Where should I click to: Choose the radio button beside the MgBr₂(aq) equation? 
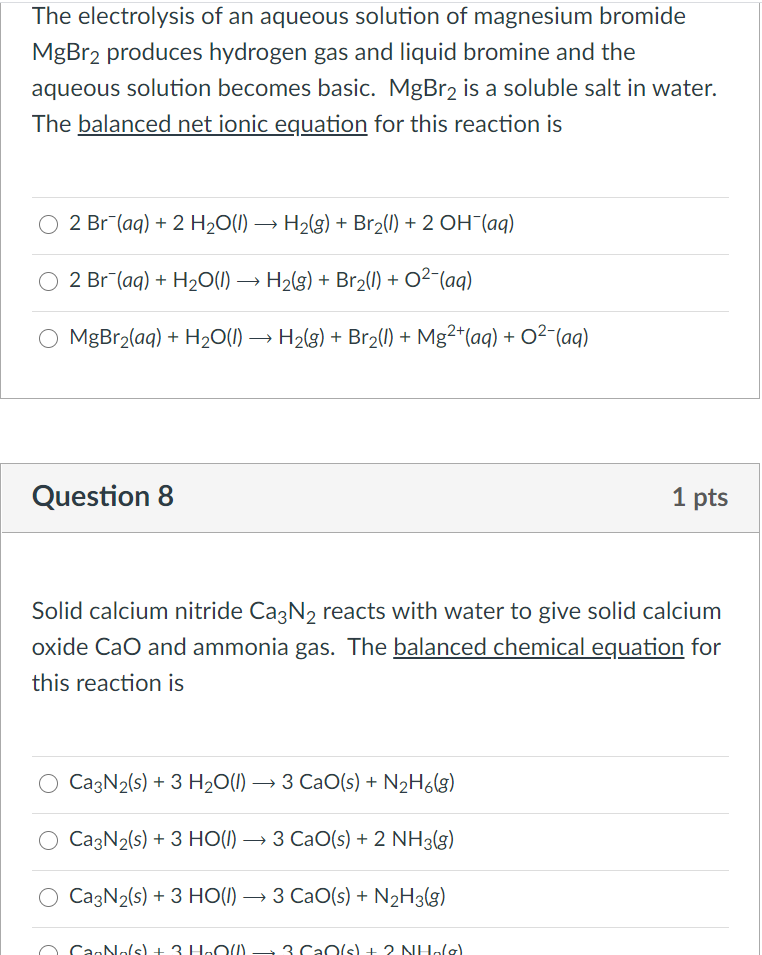pos(49,338)
